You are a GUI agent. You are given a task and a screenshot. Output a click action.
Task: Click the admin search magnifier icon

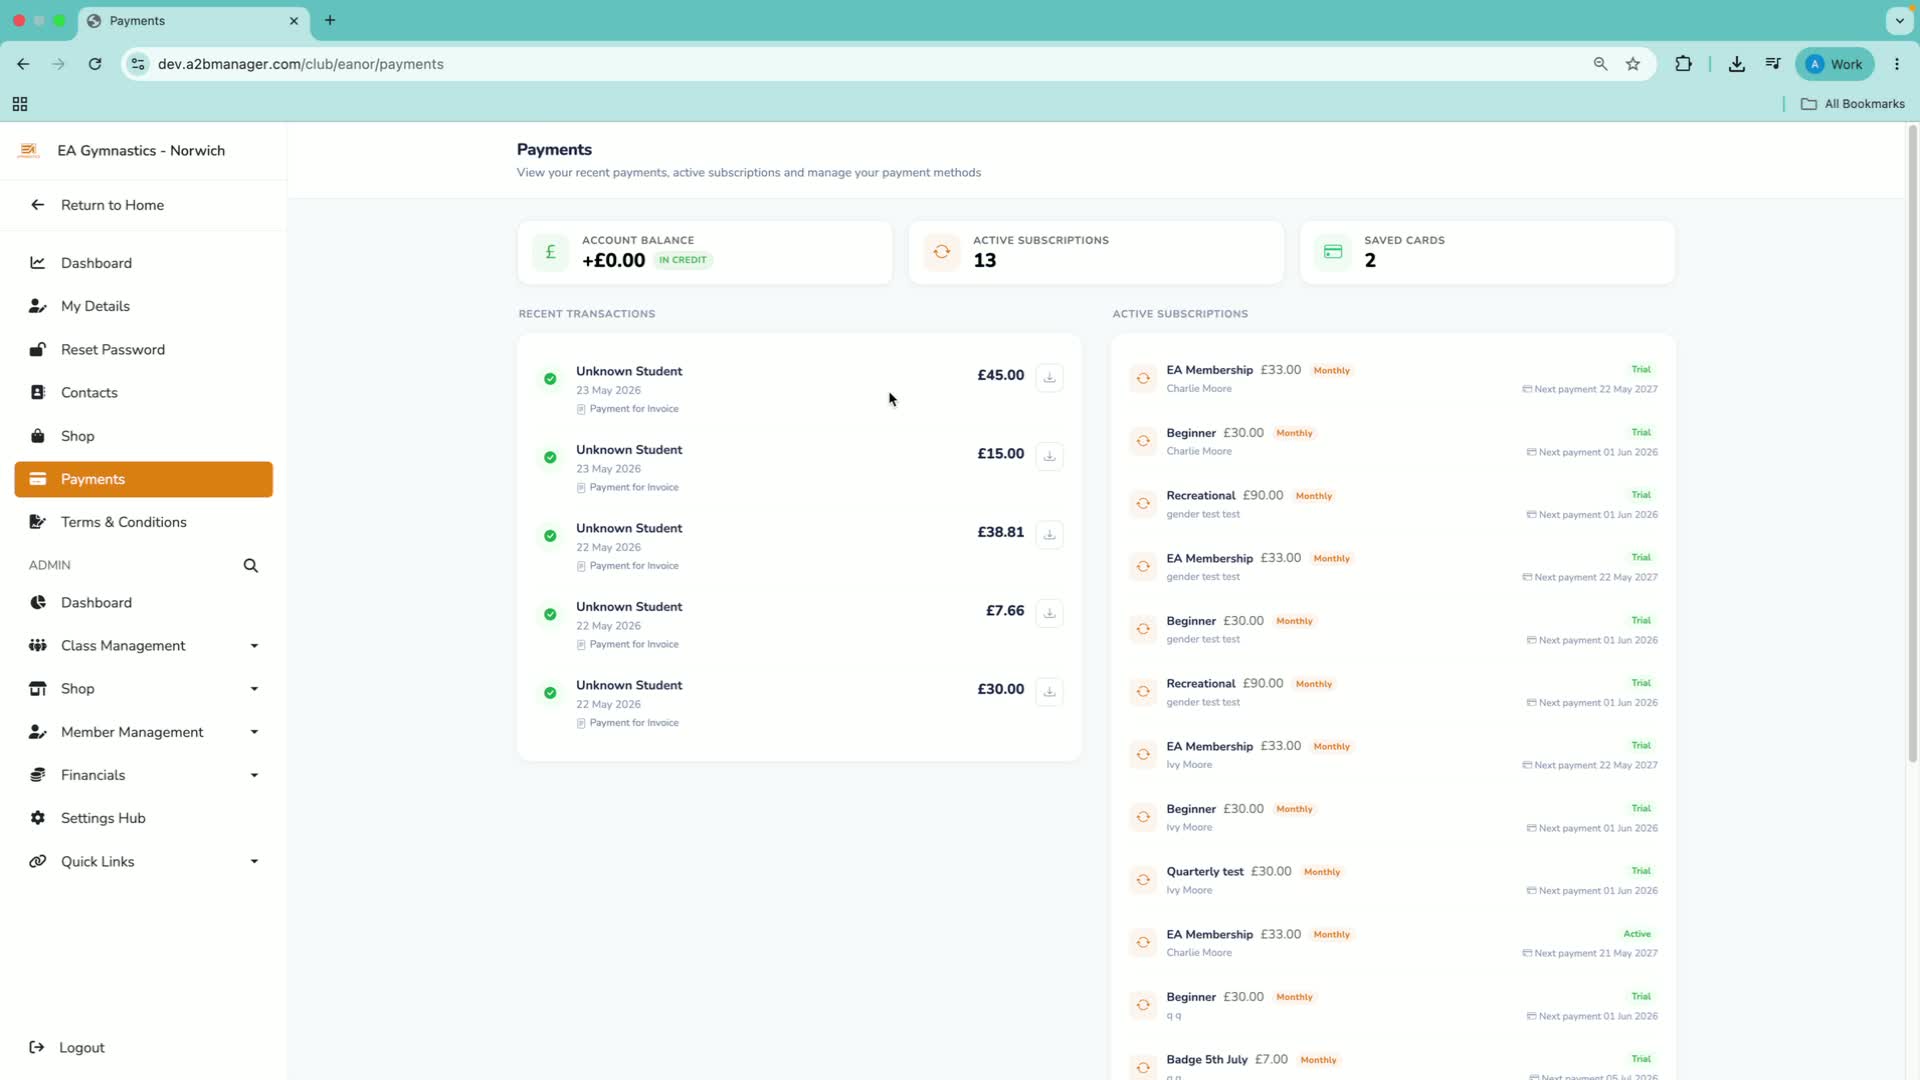point(251,566)
